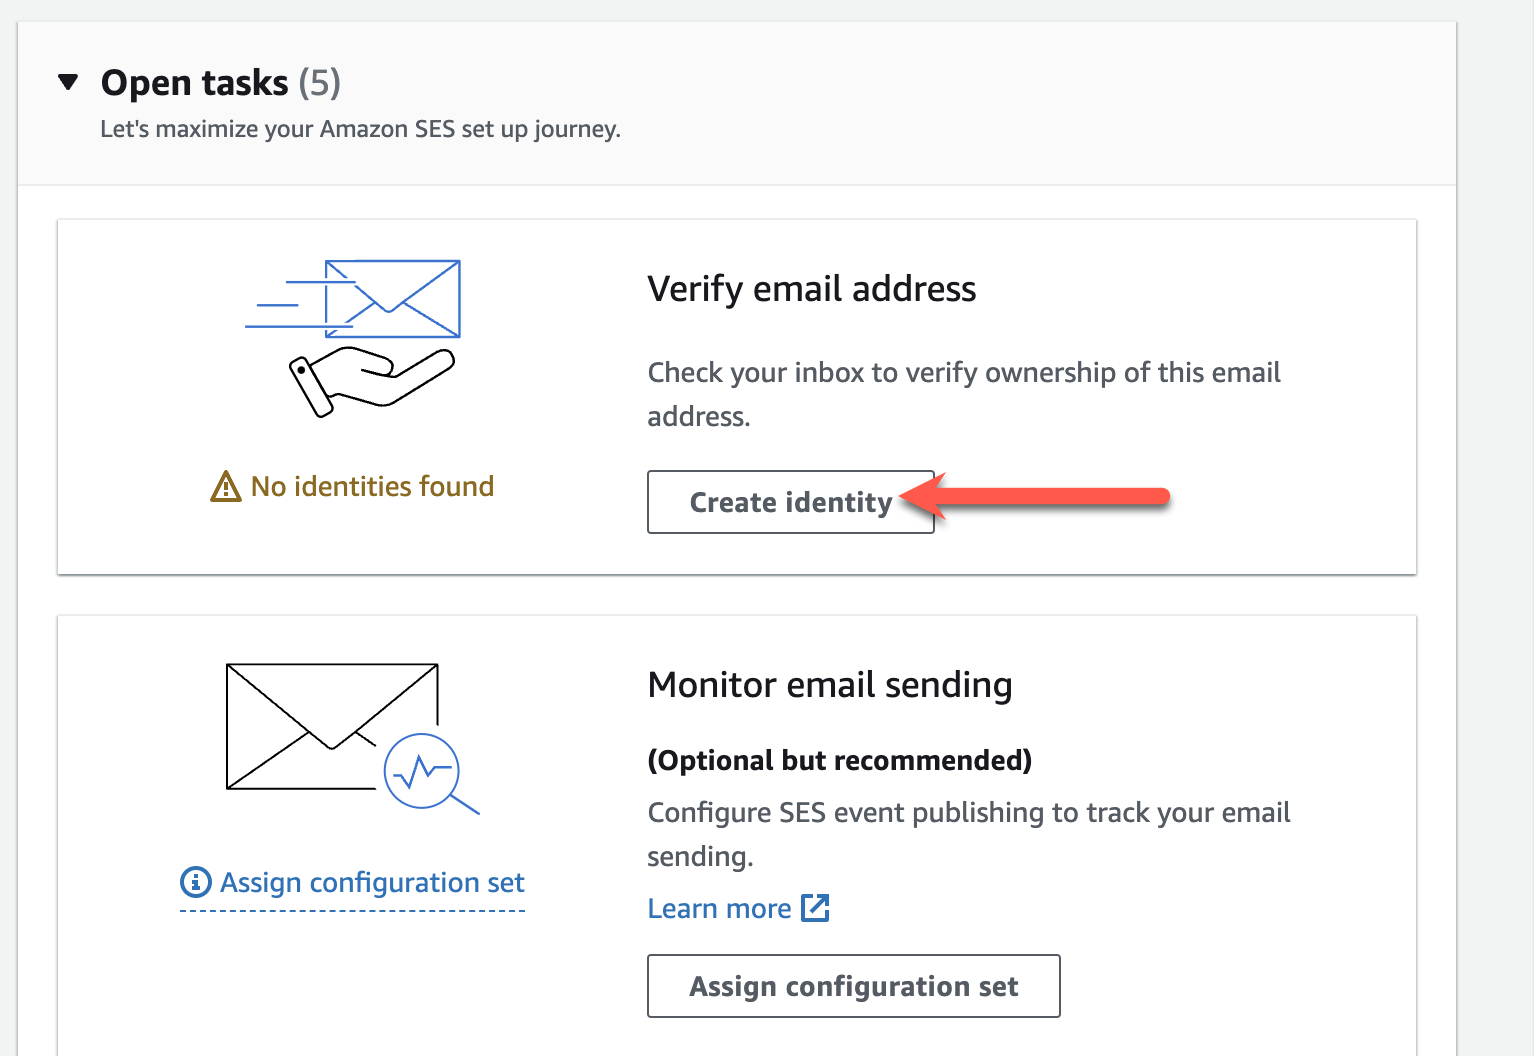Click the sending envelope and hand illustration

pos(354,337)
